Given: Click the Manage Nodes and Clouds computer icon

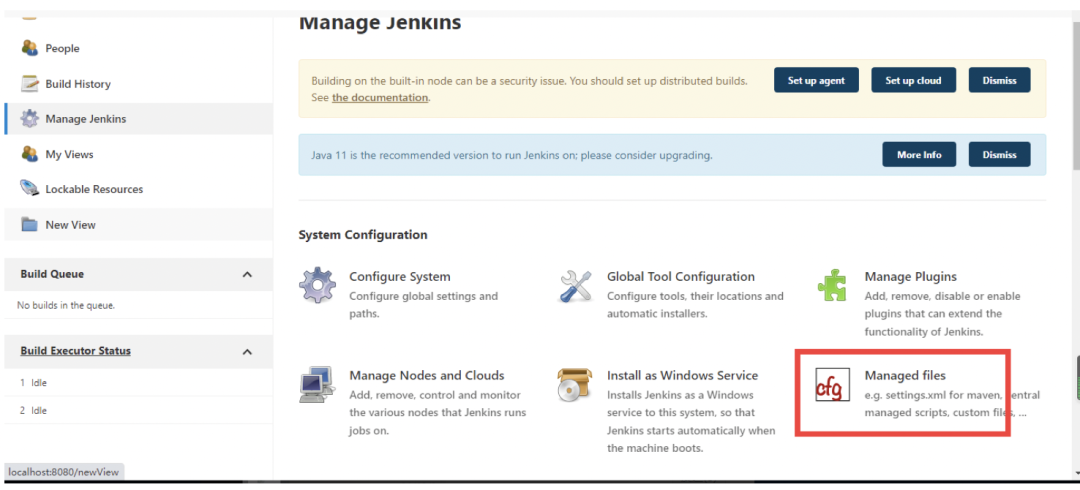Looking at the screenshot, I should (x=318, y=385).
